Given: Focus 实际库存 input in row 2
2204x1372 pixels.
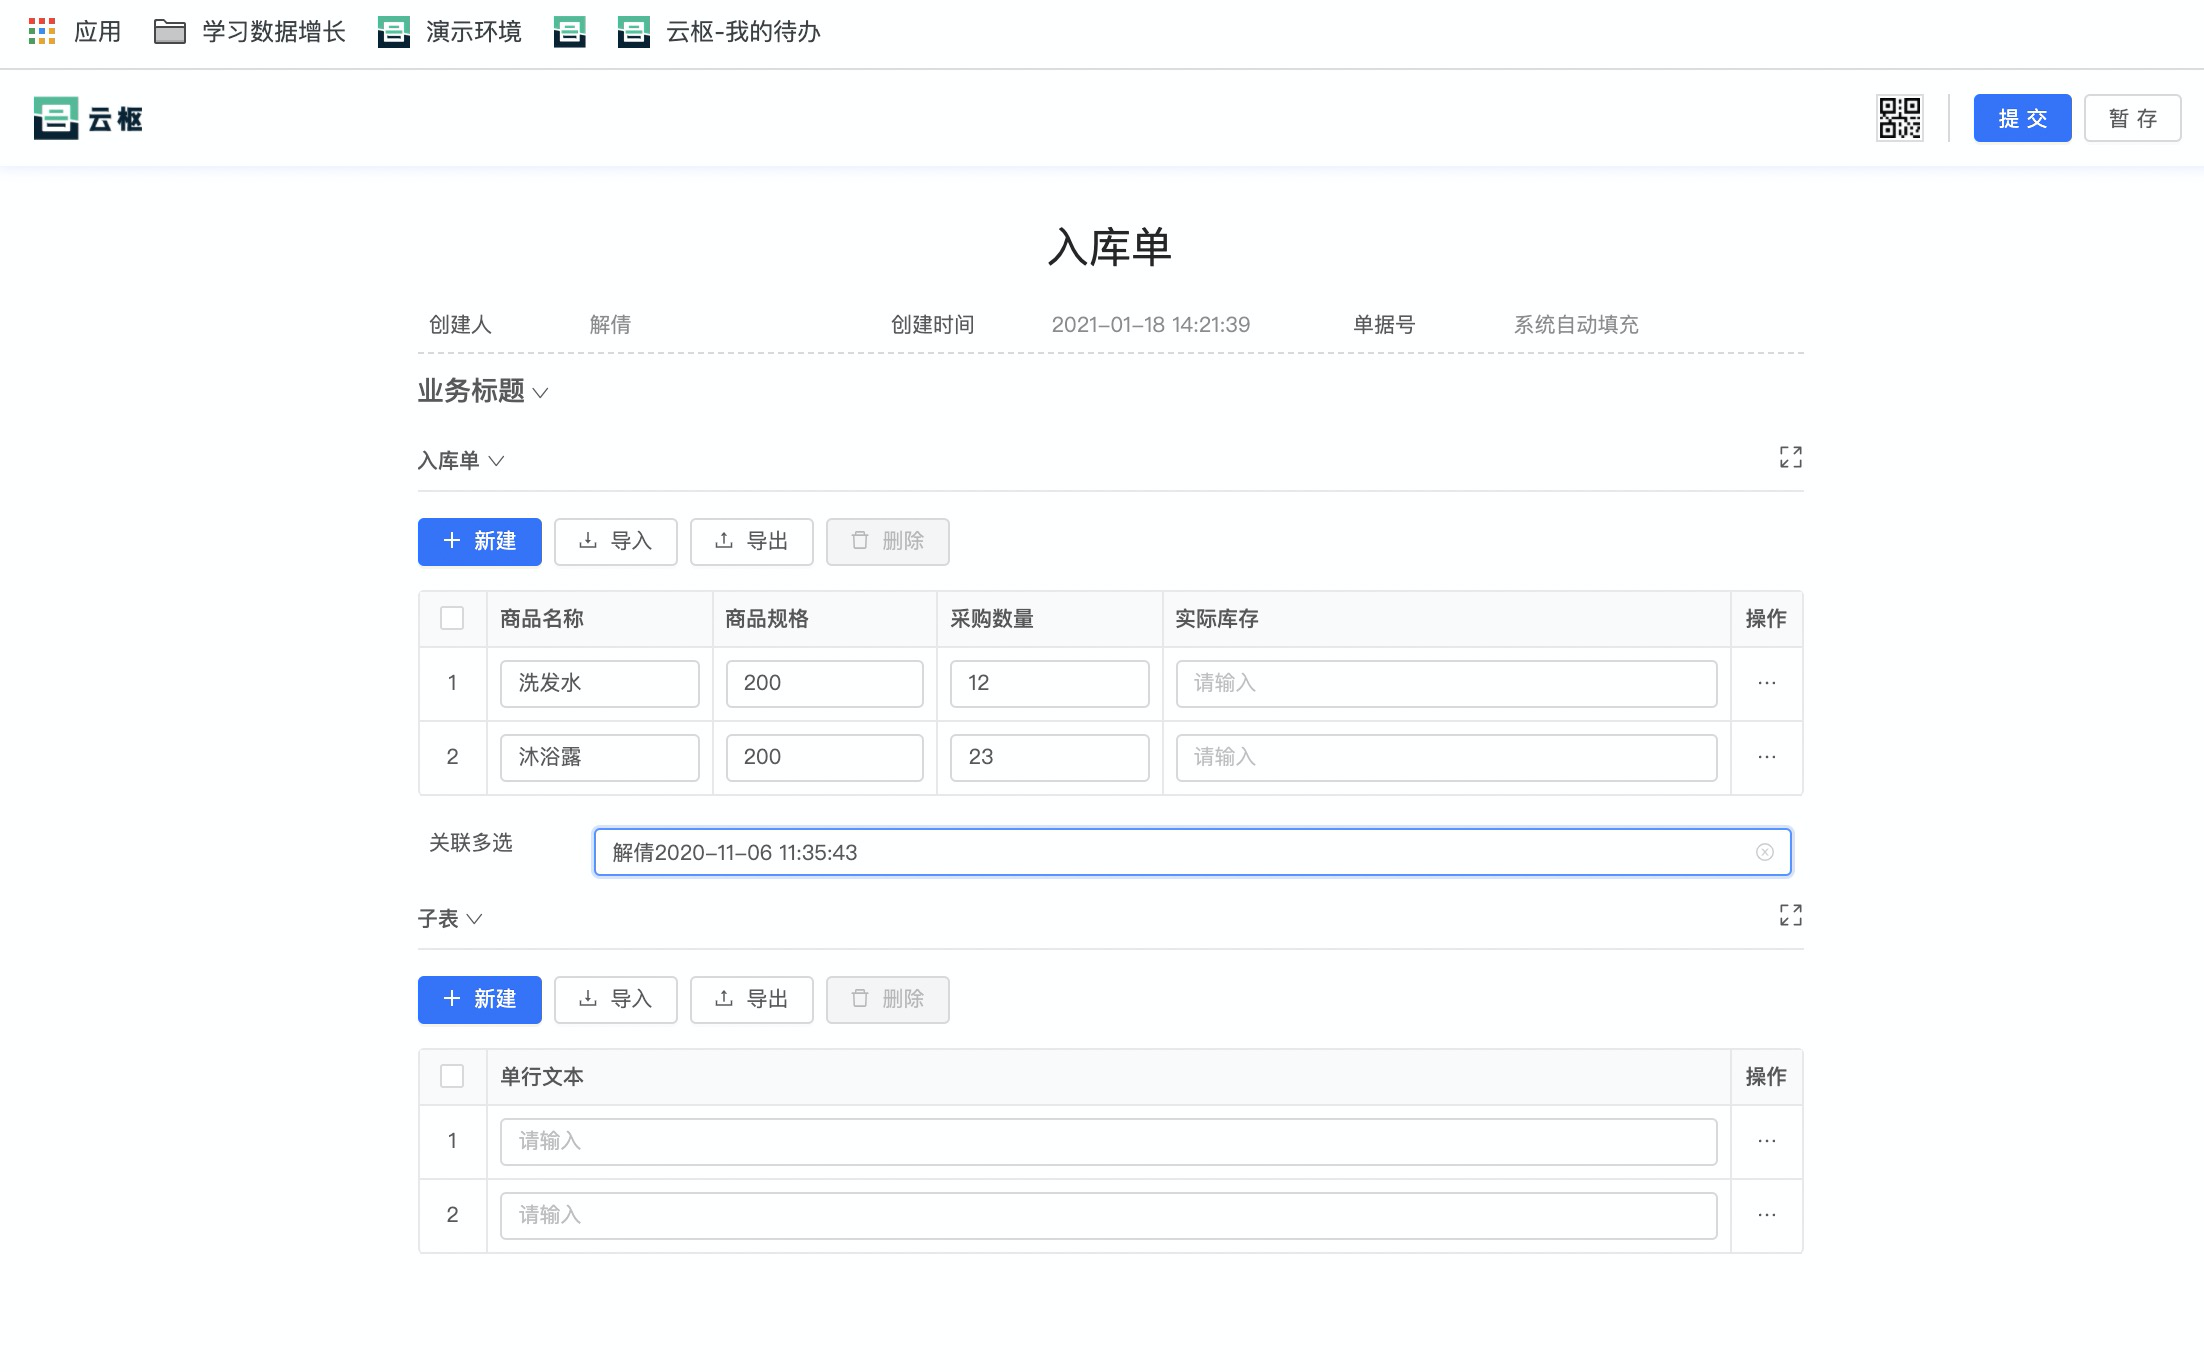Looking at the screenshot, I should pyautogui.click(x=1447, y=757).
